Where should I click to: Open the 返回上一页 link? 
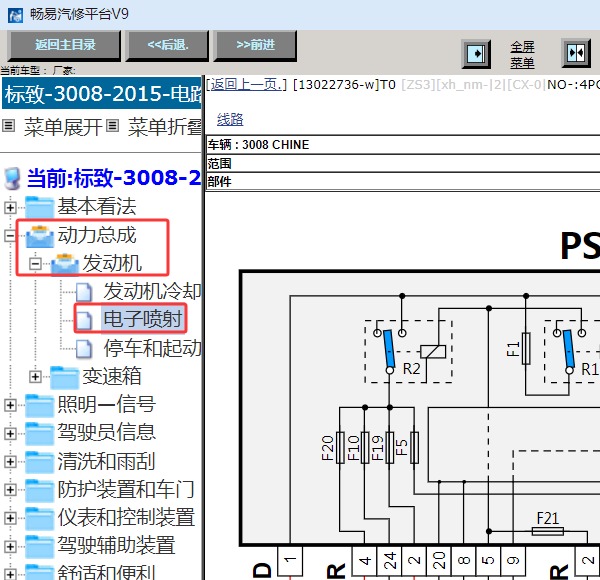(247, 84)
